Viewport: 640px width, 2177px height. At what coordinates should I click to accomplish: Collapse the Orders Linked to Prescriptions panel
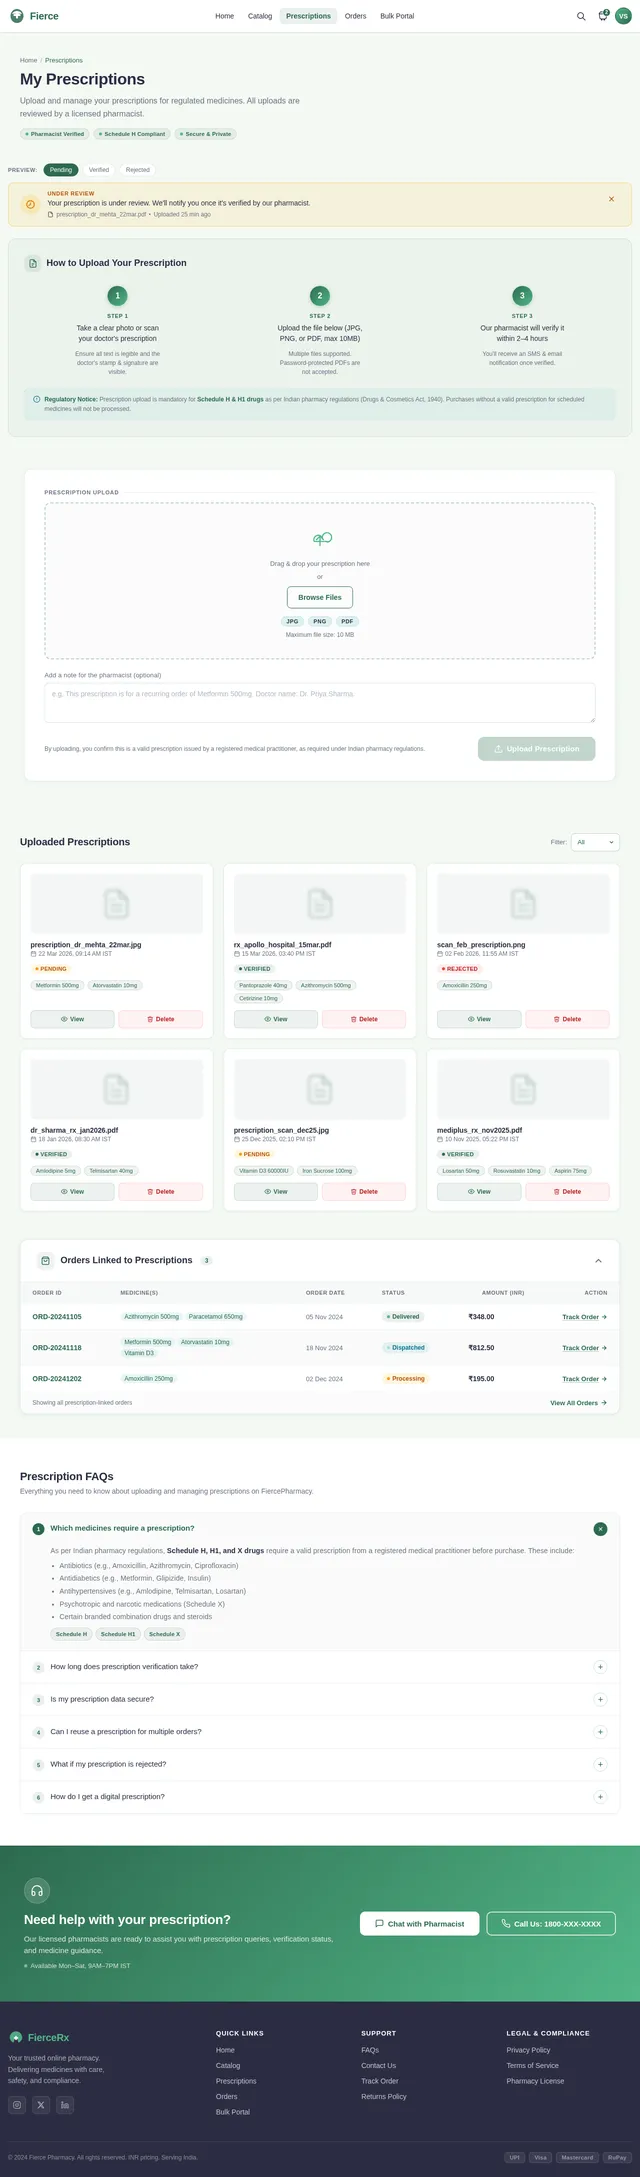point(598,1261)
